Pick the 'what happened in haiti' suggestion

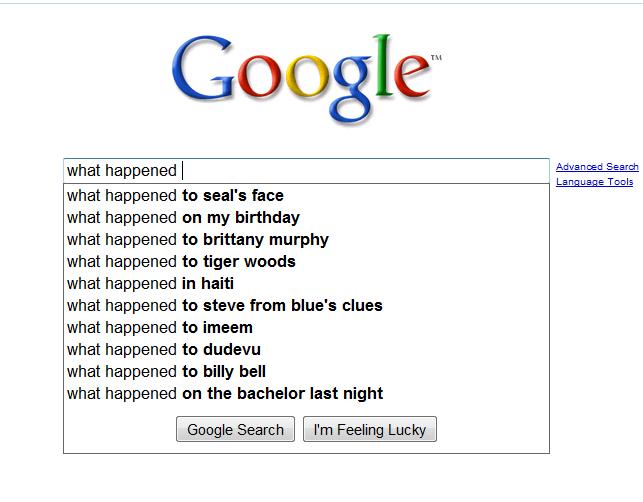coord(306,284)
